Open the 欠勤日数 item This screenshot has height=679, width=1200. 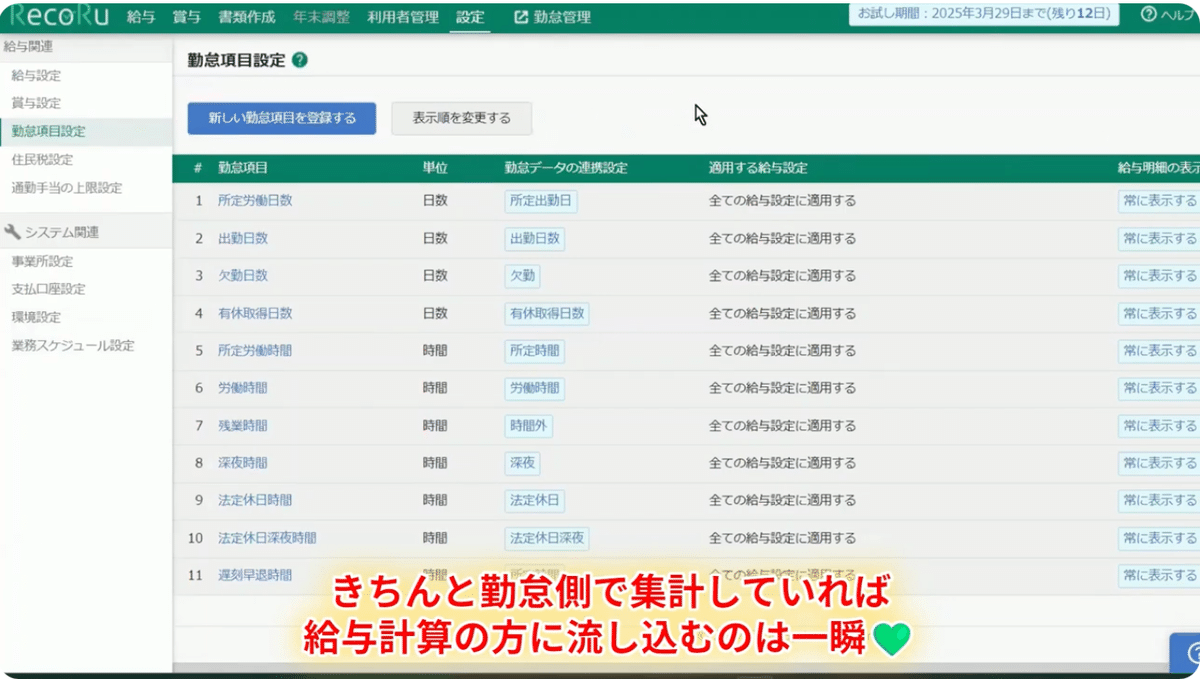[x=243, y=275]
